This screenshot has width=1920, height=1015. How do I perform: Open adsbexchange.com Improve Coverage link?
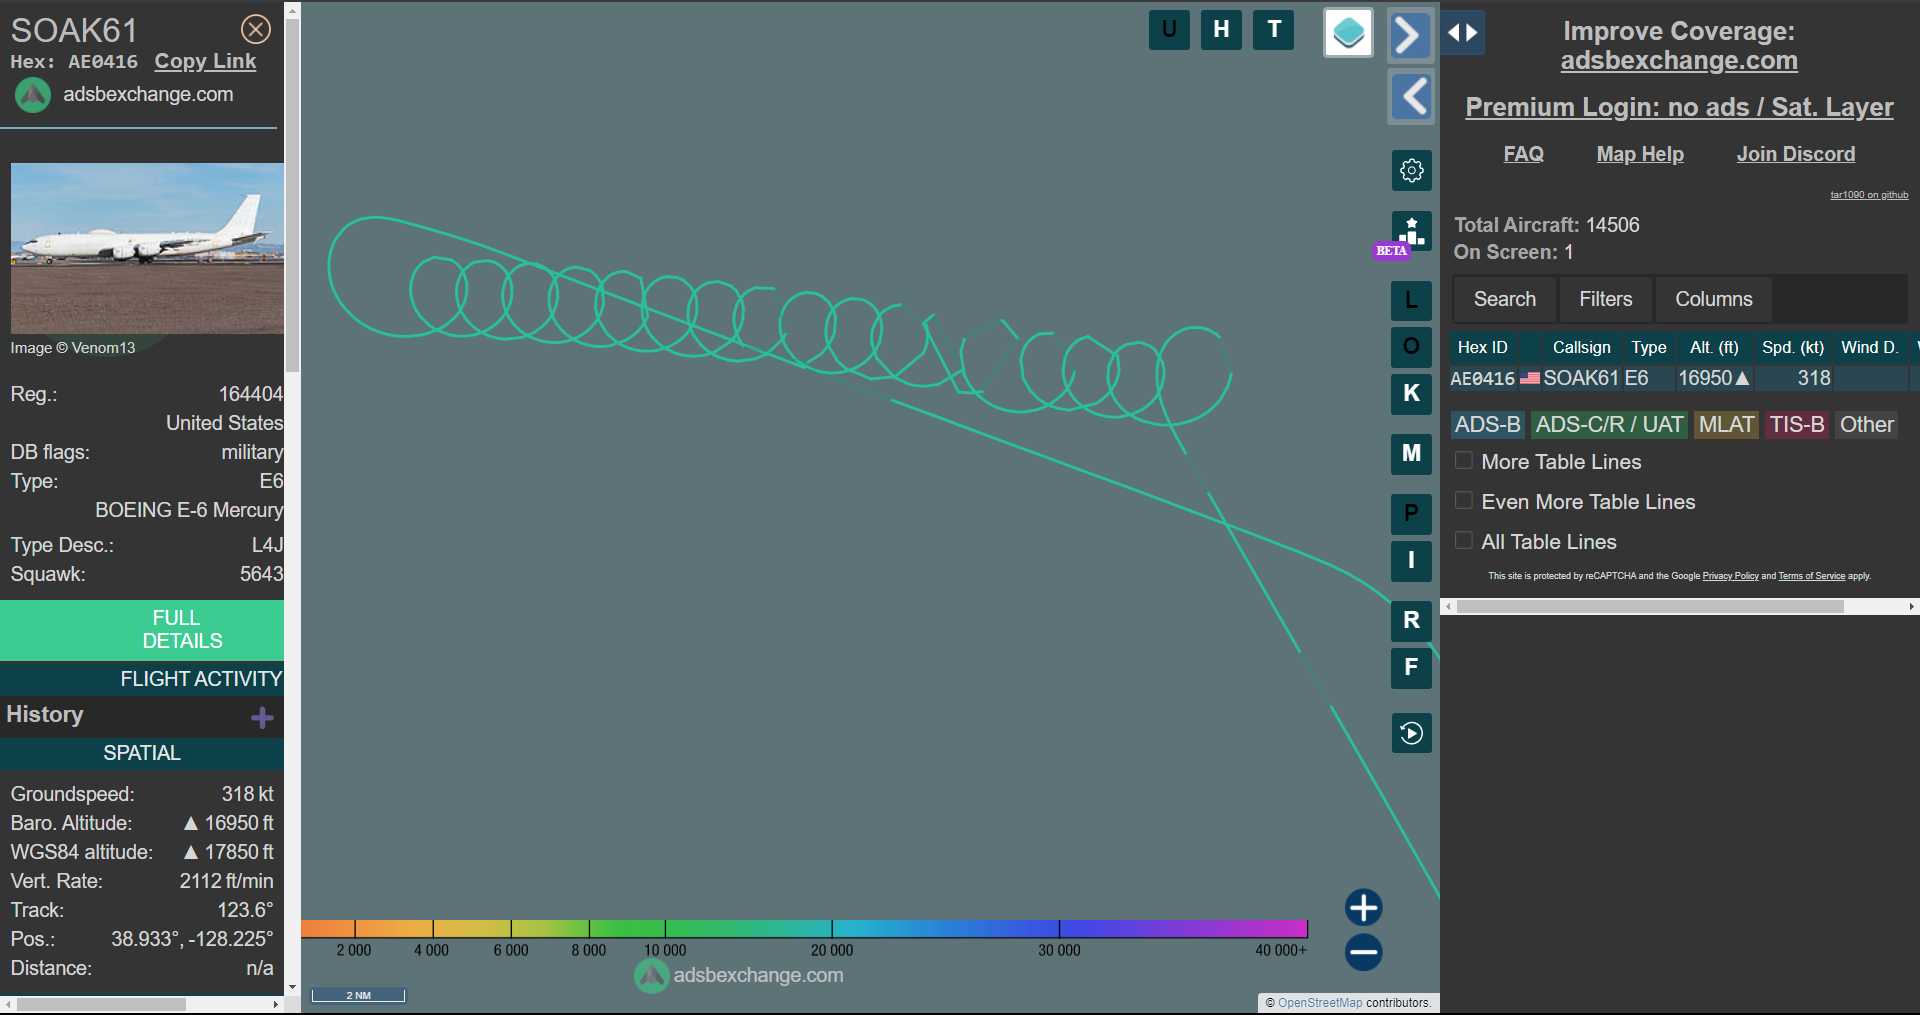[1679, 61]
